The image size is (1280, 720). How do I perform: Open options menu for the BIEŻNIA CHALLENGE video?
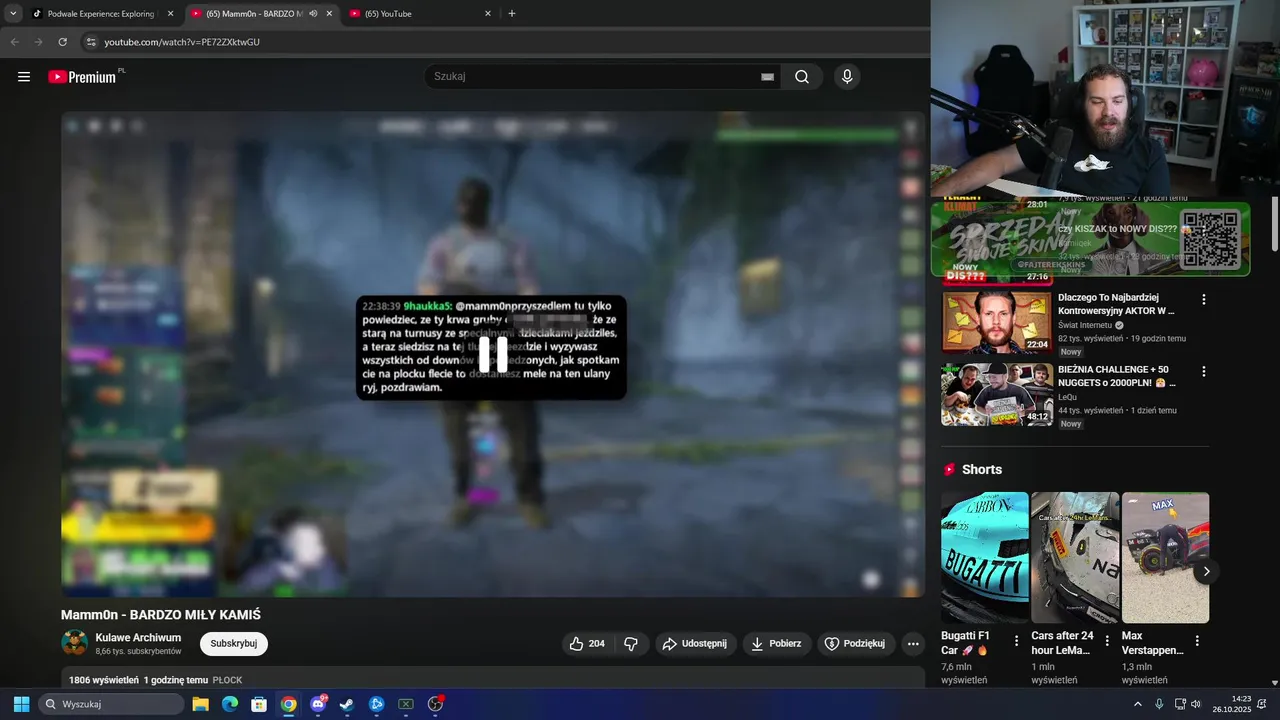(x=1204, y=371)
